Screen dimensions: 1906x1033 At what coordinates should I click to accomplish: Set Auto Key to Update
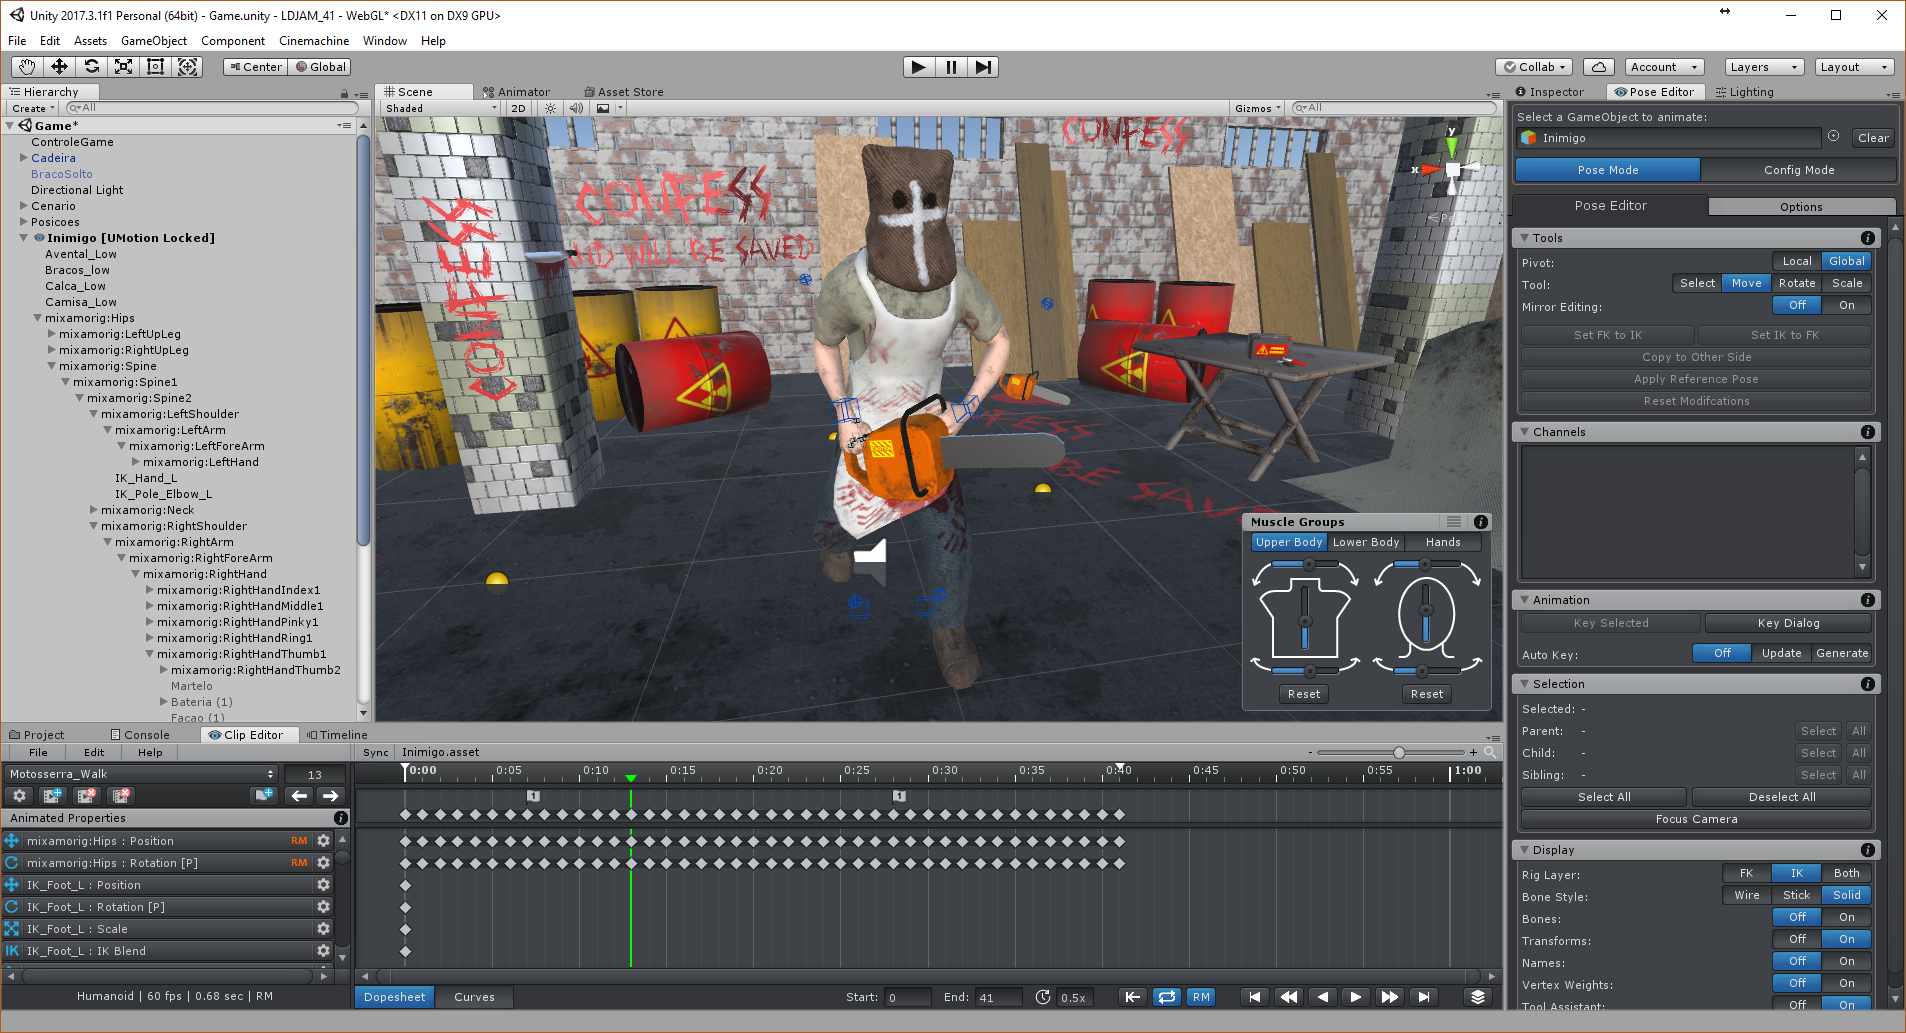[1781, 653]
